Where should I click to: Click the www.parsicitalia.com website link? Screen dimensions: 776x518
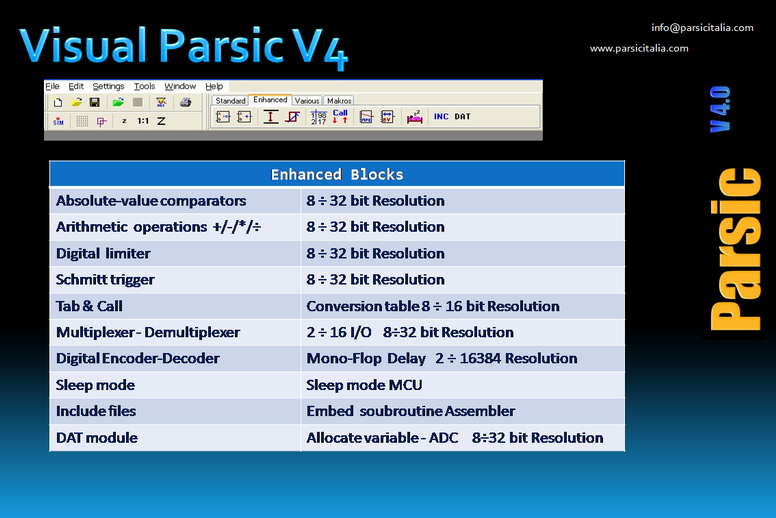(638, 48)
